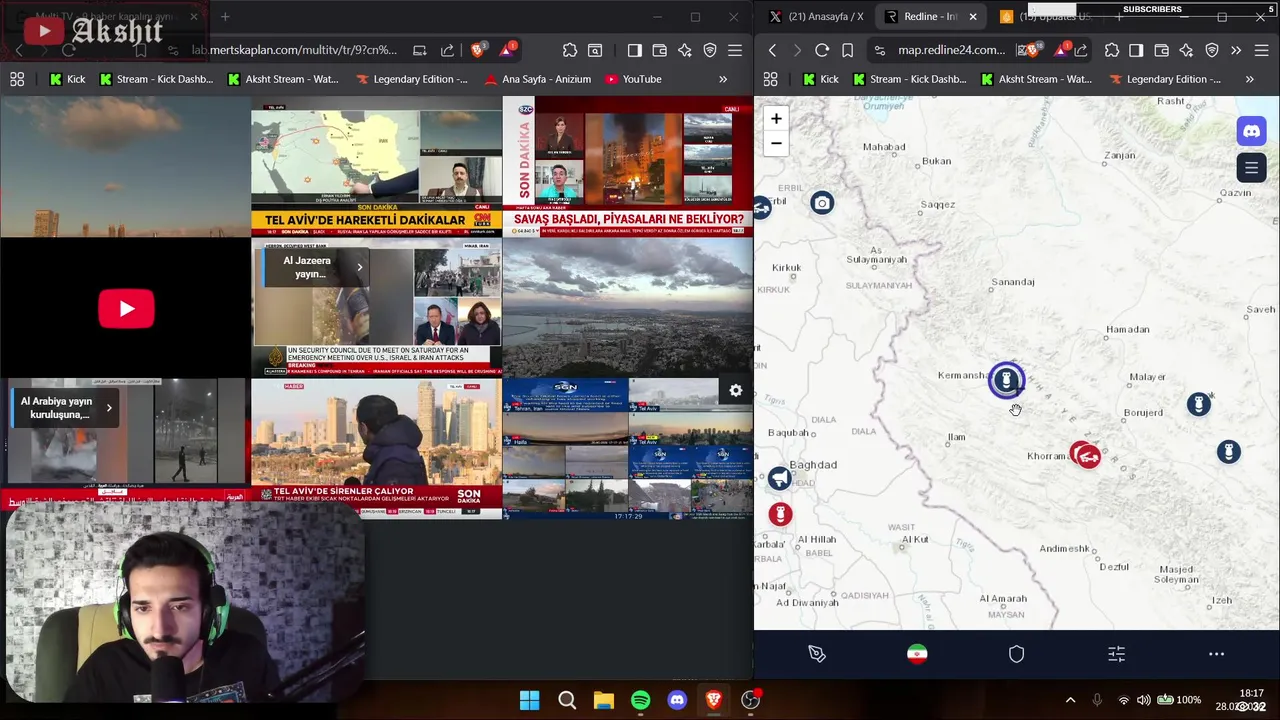This screenshot has height=720, width=1280.
Task: Toggle the sidebar in the Redline window
Action: click(1136, 50)
